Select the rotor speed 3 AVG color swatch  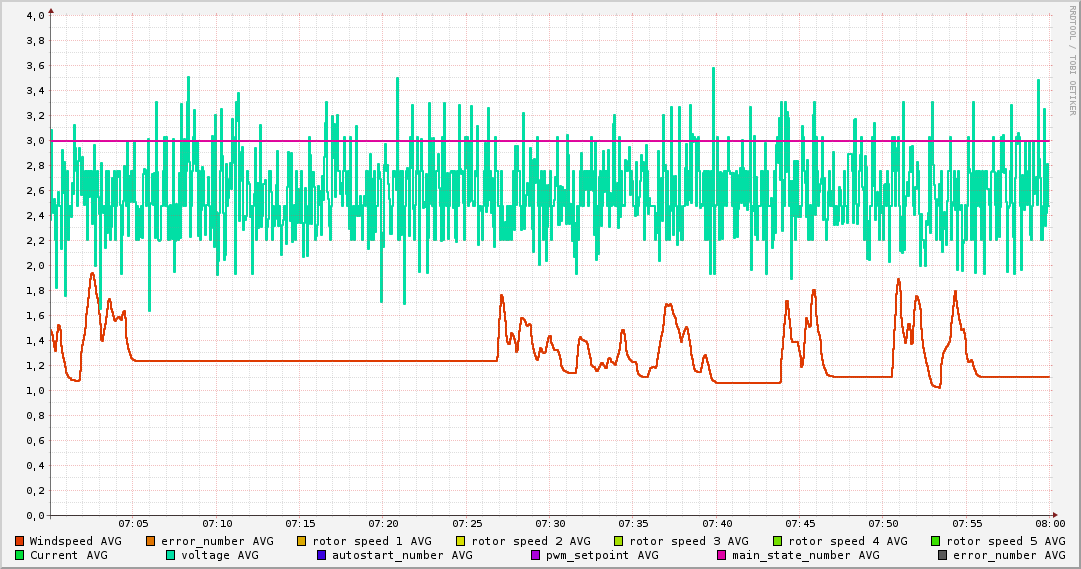click(x=619, y=541)
